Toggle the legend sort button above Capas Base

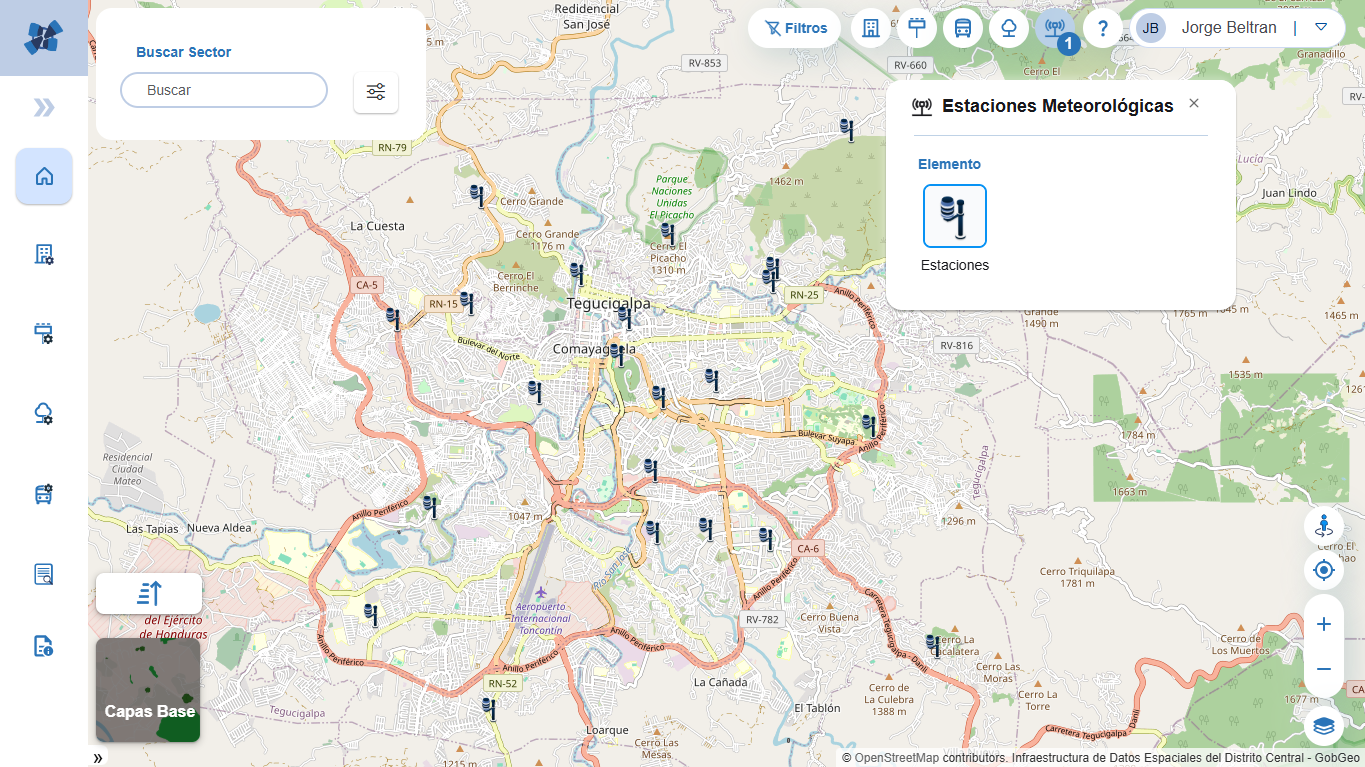pyautogui.click(x=149, y=593)
